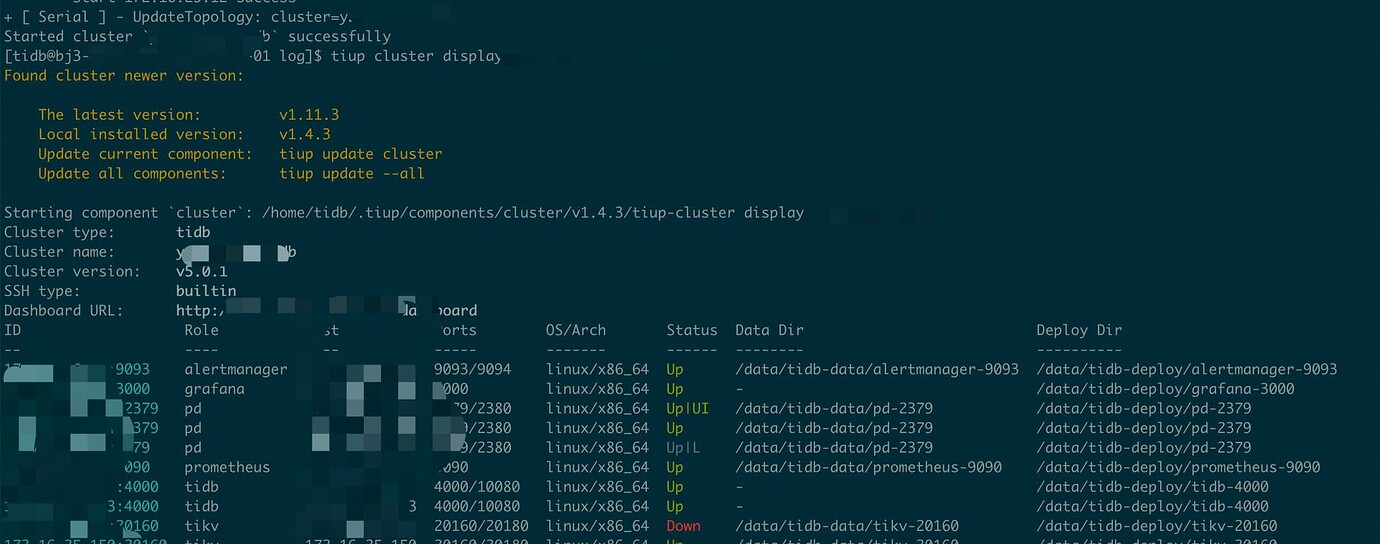Click /data/tidb-data/prometheus-9090 data path
1380x544 pixels.
[x=868, y=467]
